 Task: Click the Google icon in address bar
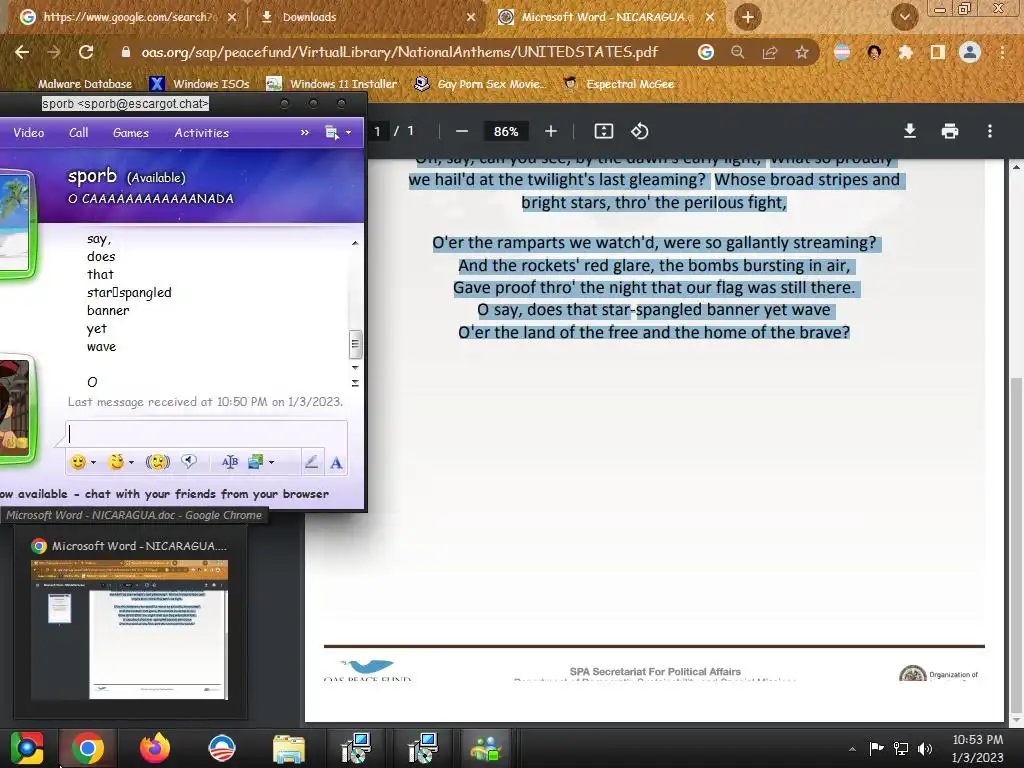pos(706,52)
